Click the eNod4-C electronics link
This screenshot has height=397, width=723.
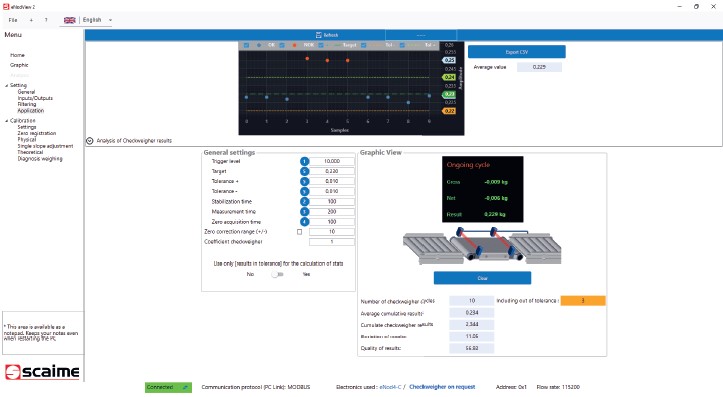(x=390, y=387)
